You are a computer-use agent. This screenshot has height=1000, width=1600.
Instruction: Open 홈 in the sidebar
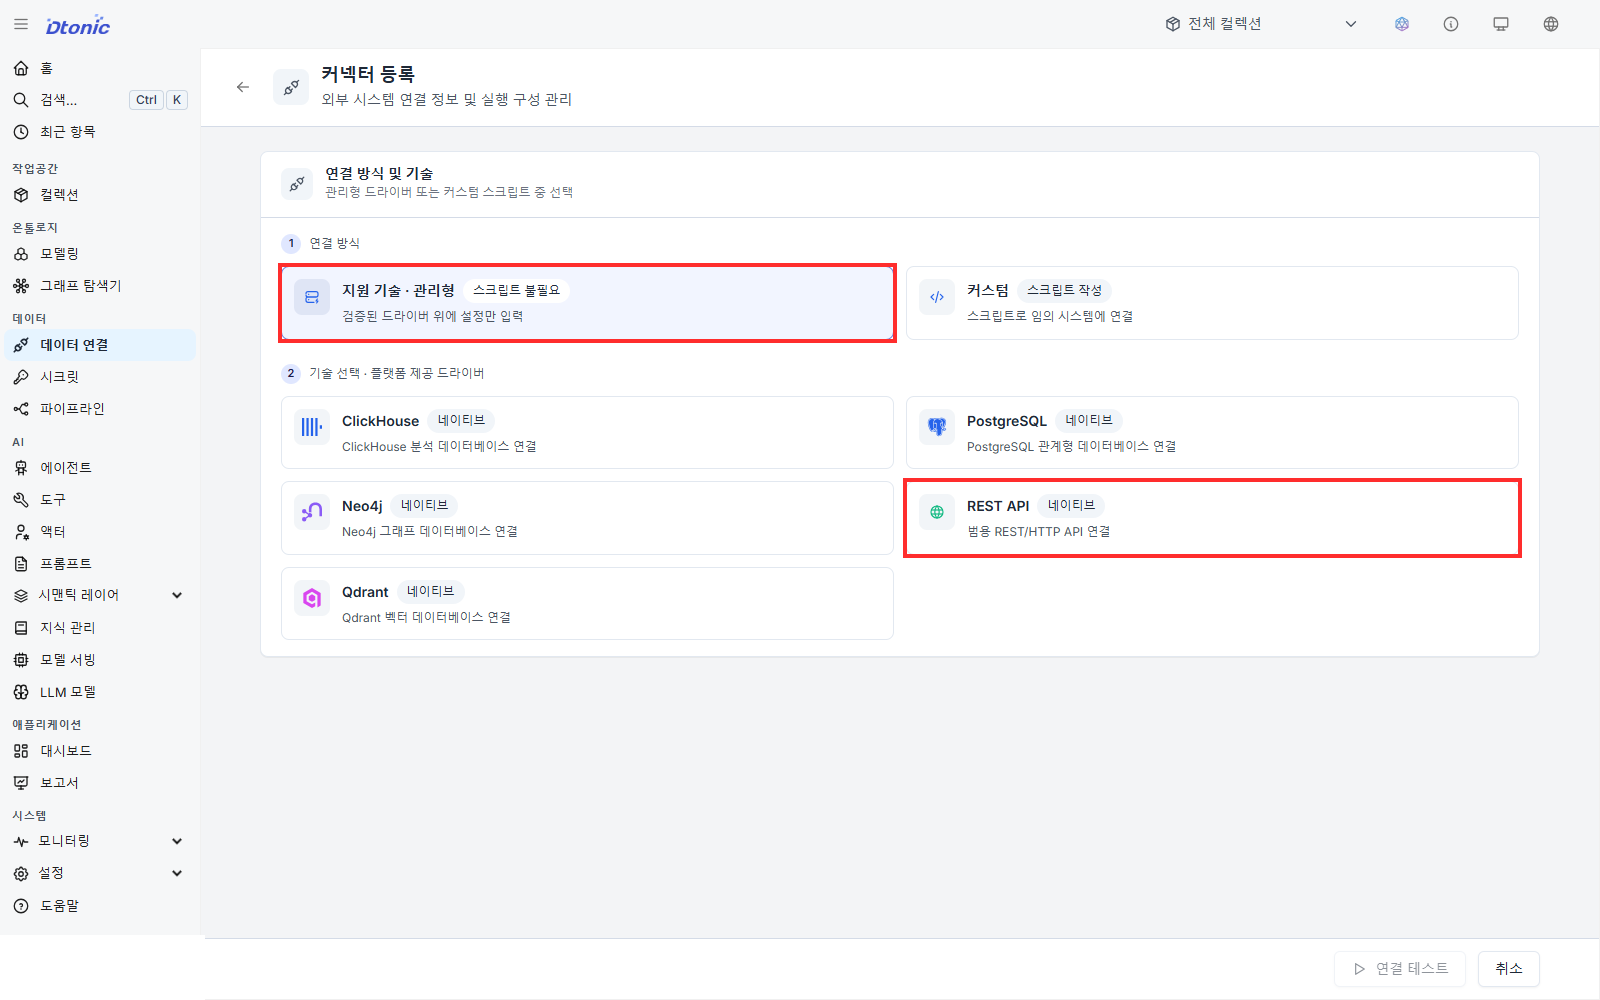click(x=100, y=68)
